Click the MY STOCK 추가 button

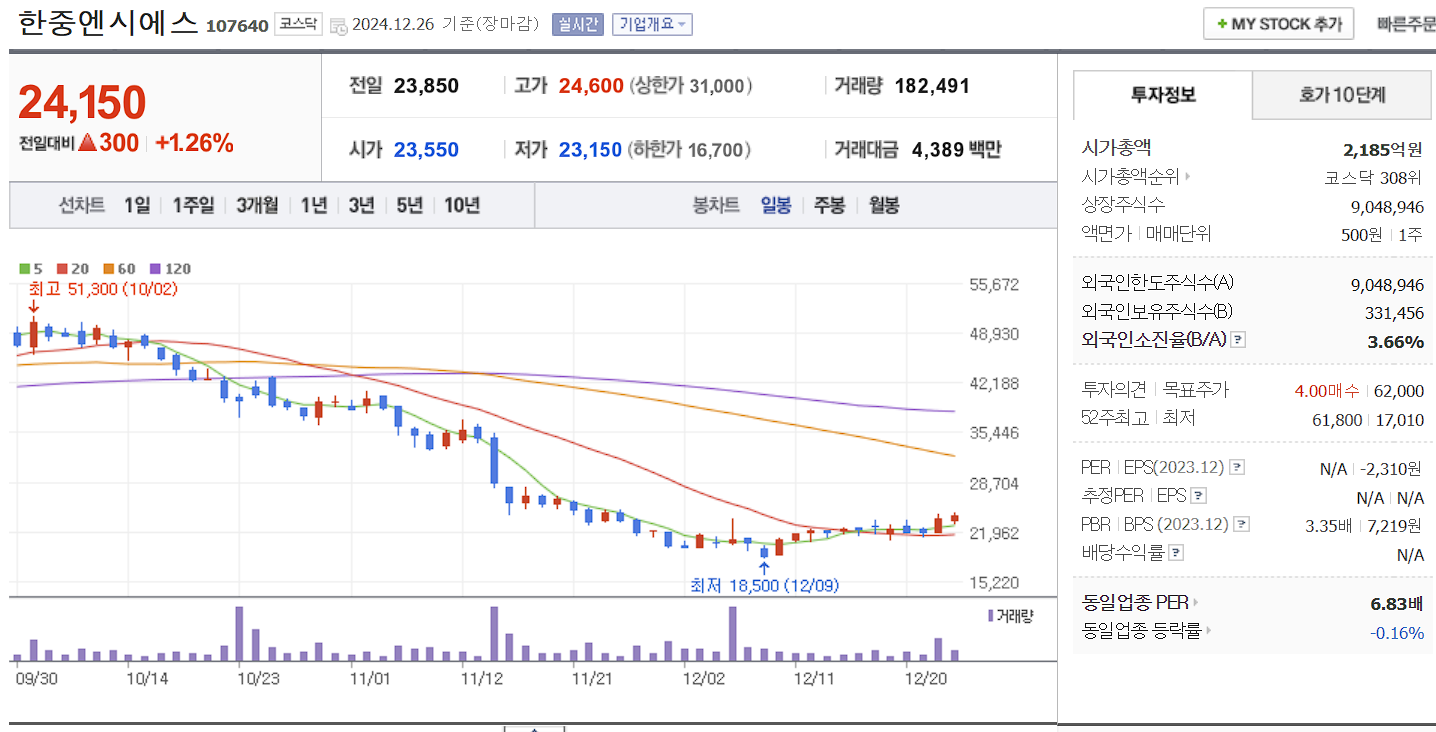(x=1278, y=23)
